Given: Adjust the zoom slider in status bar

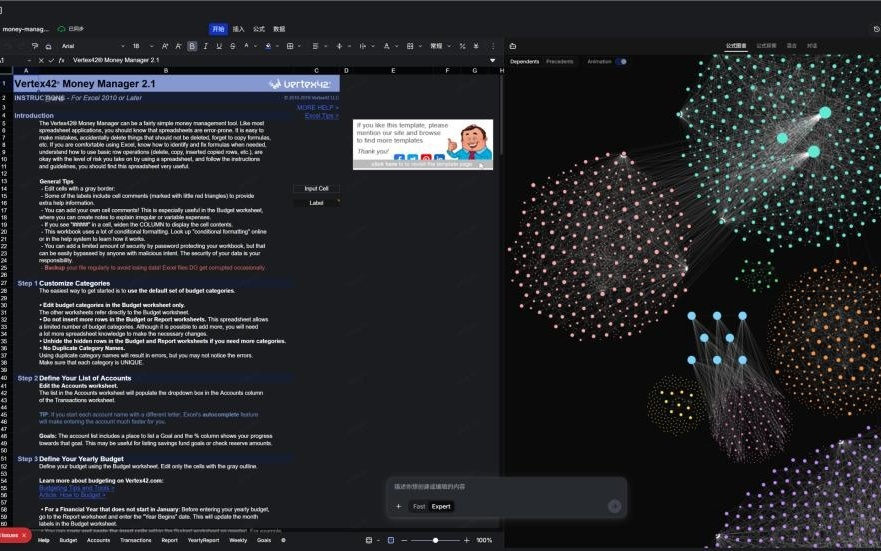Looking at the screenshot, I should pyautogui.click(x=435, y=540).
